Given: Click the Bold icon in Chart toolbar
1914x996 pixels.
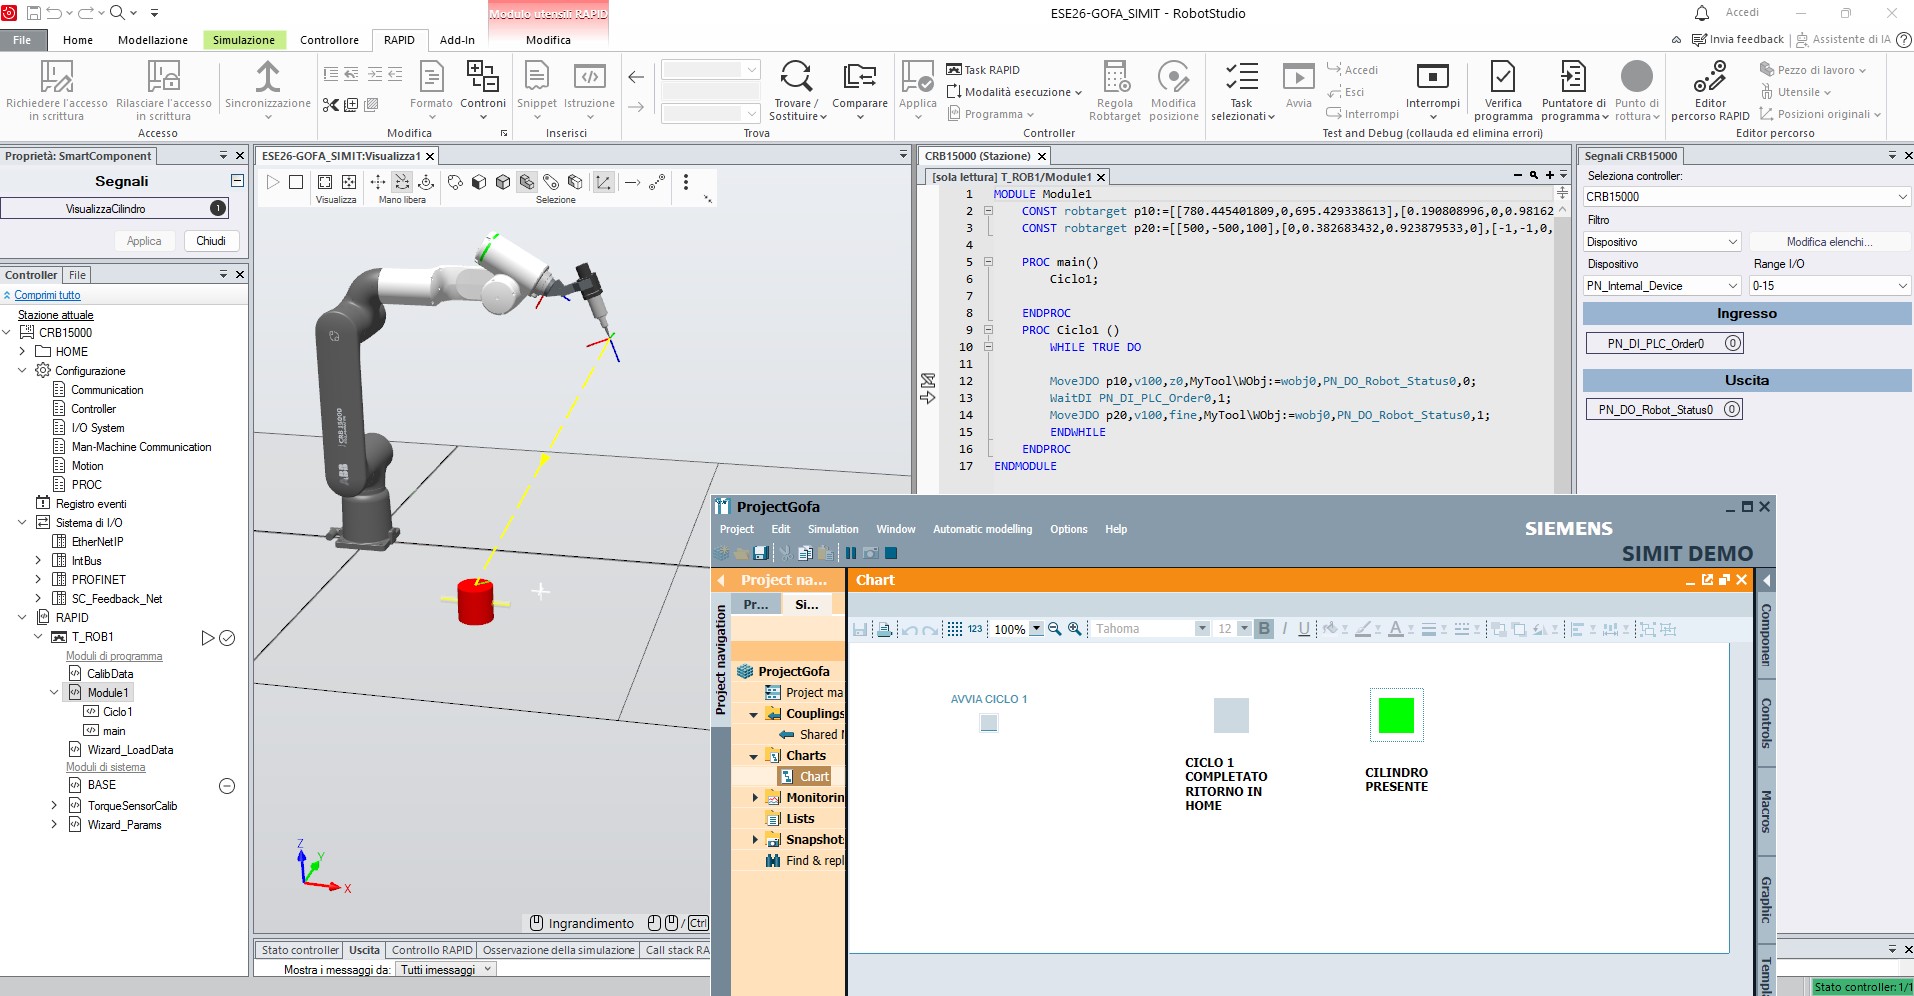Looking at the screenshot, I should [x=1264, y=629].
